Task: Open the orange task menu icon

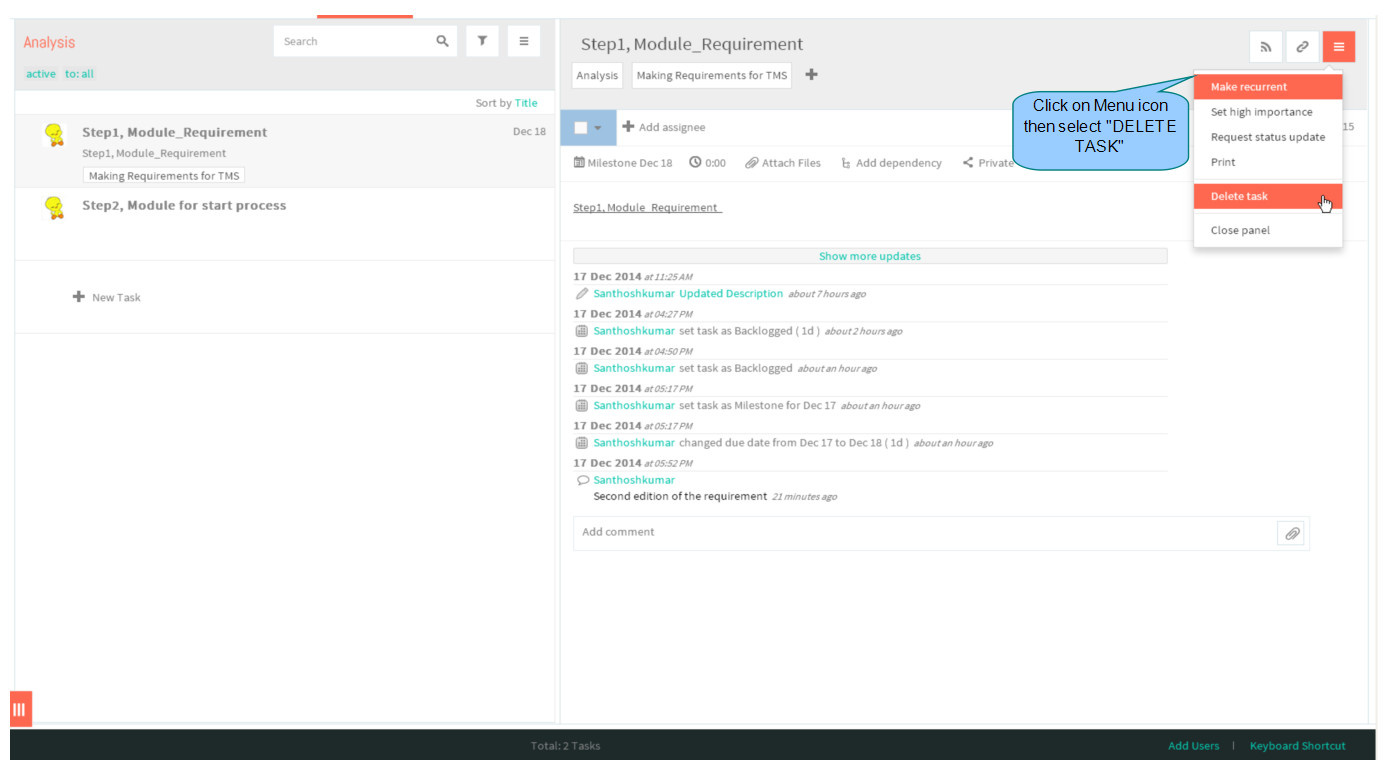Action: click(x=1338, y=47)
